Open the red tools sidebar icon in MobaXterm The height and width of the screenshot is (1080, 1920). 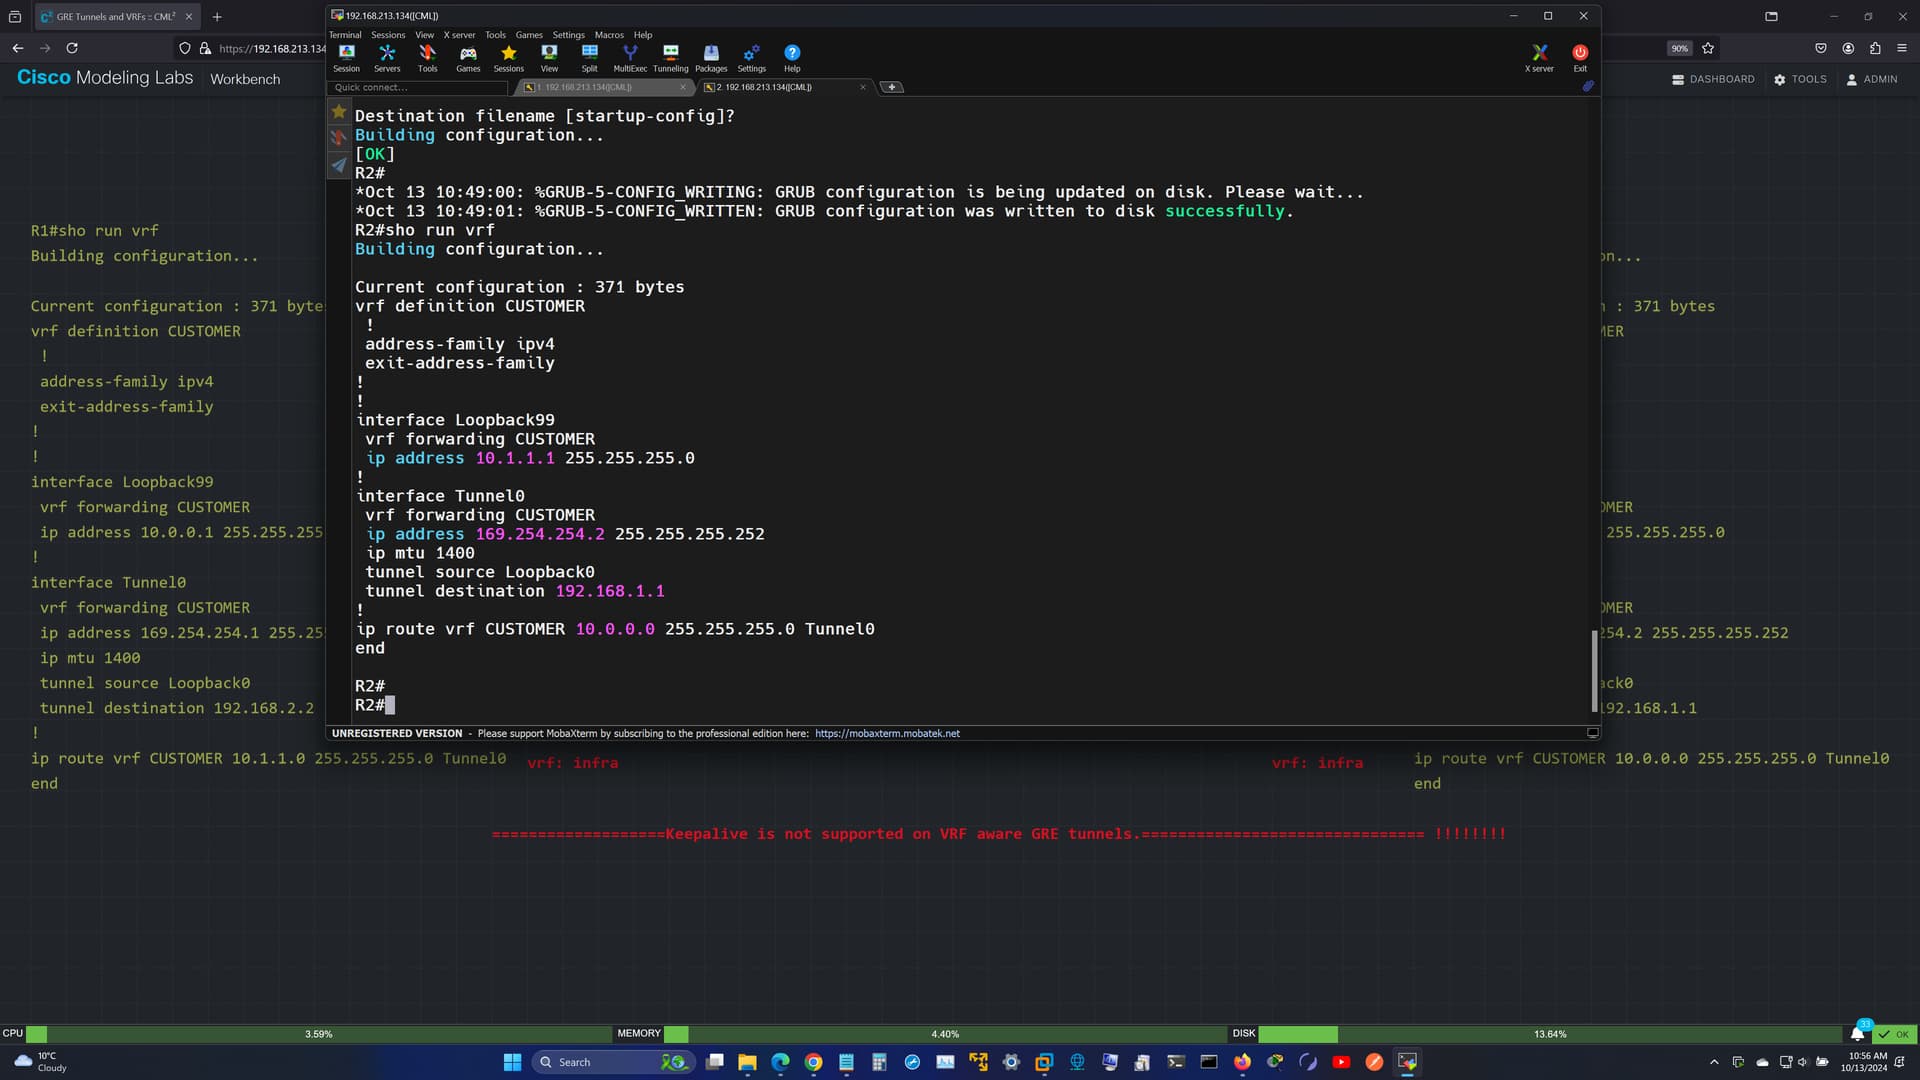(339, 139)
